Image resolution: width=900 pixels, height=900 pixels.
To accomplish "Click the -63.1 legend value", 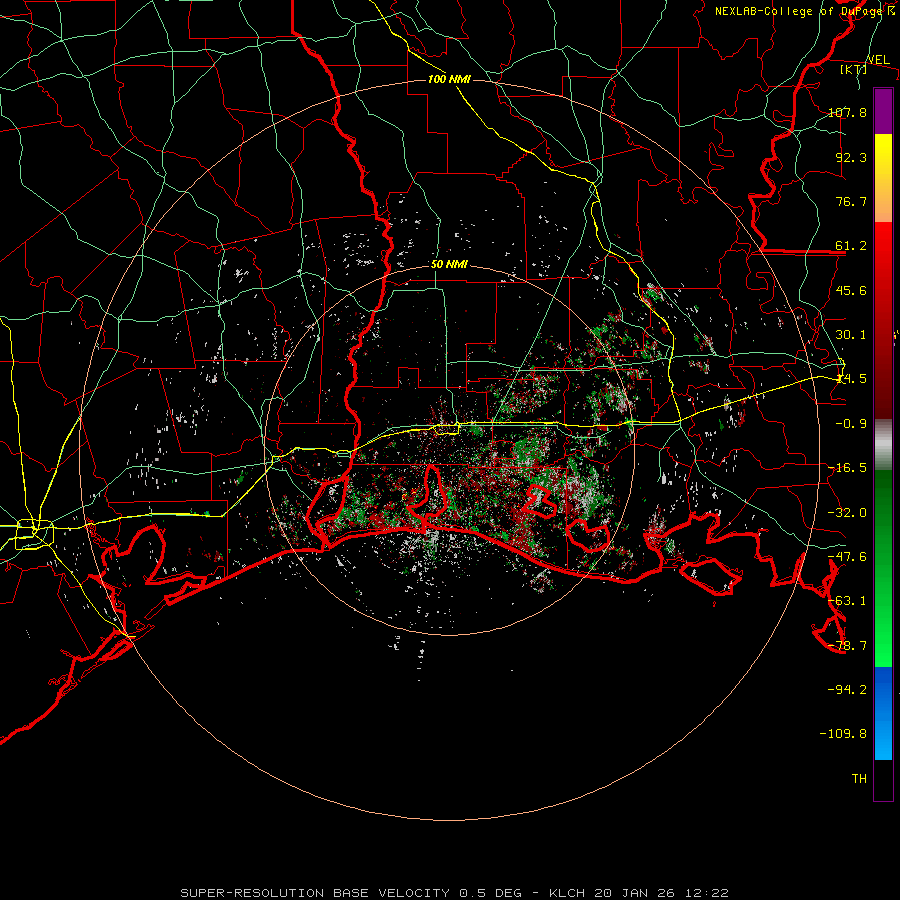I will [847, 601].
